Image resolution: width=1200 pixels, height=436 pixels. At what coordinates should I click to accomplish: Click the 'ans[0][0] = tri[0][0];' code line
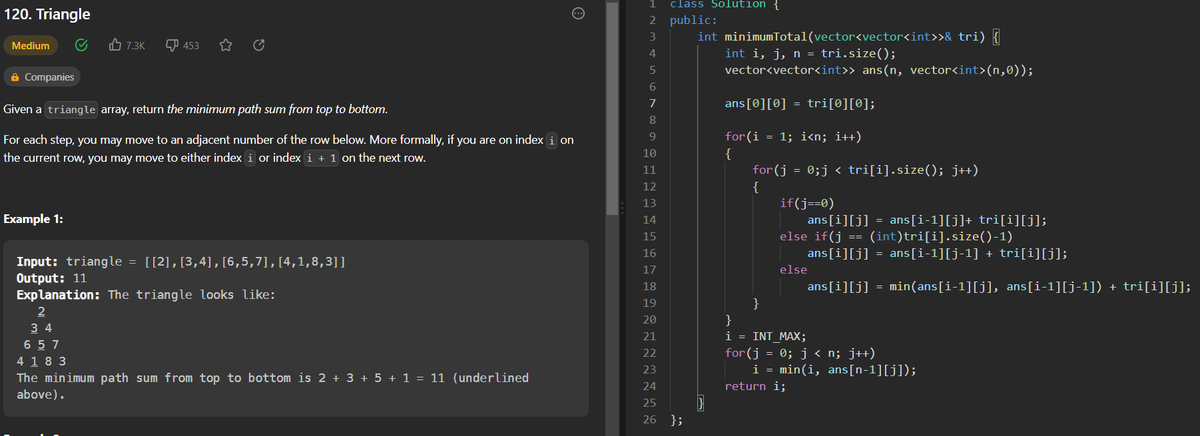tap(802, 104)
